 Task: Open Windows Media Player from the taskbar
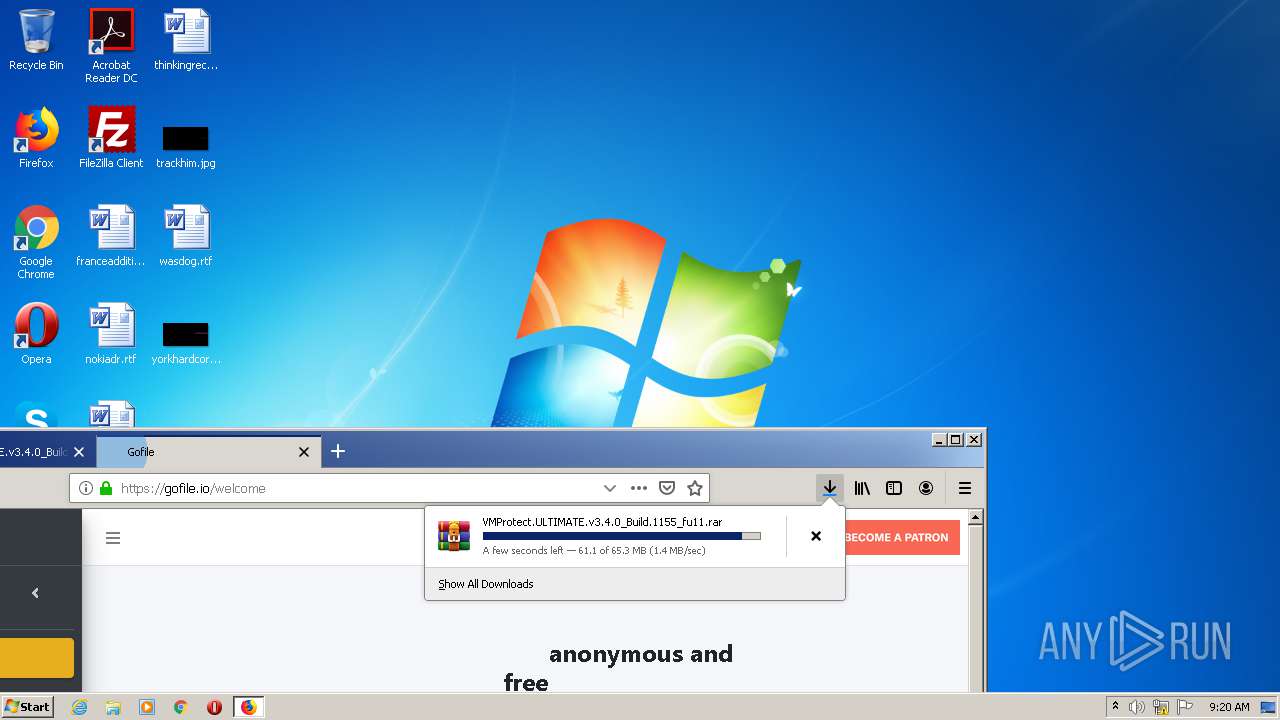[x=147, y=707]
